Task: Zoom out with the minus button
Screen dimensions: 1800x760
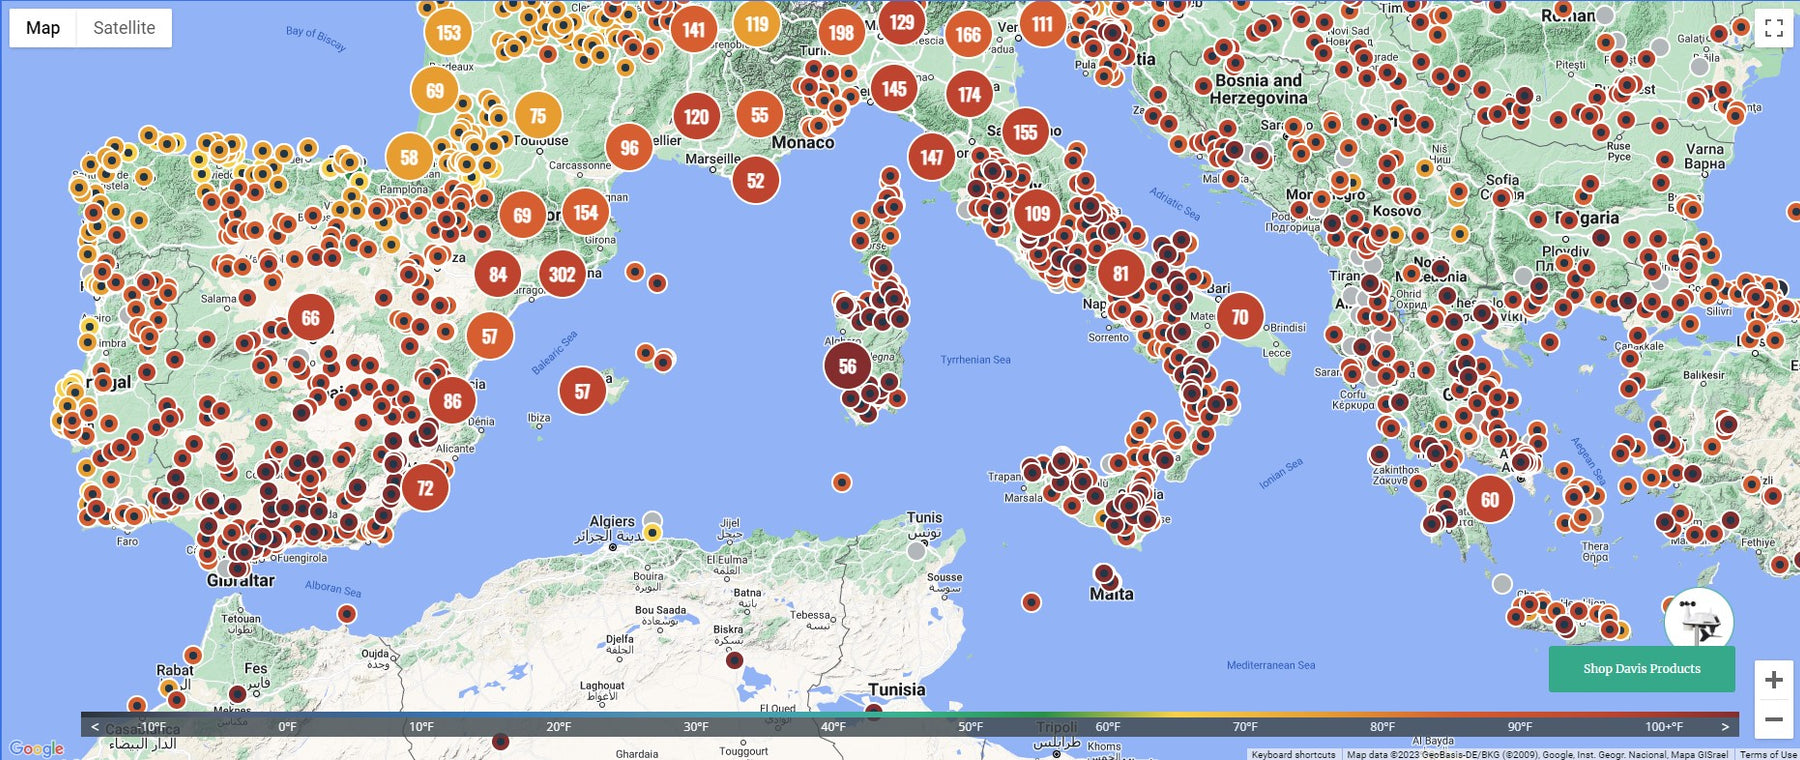Action: tap(1773, 719)
